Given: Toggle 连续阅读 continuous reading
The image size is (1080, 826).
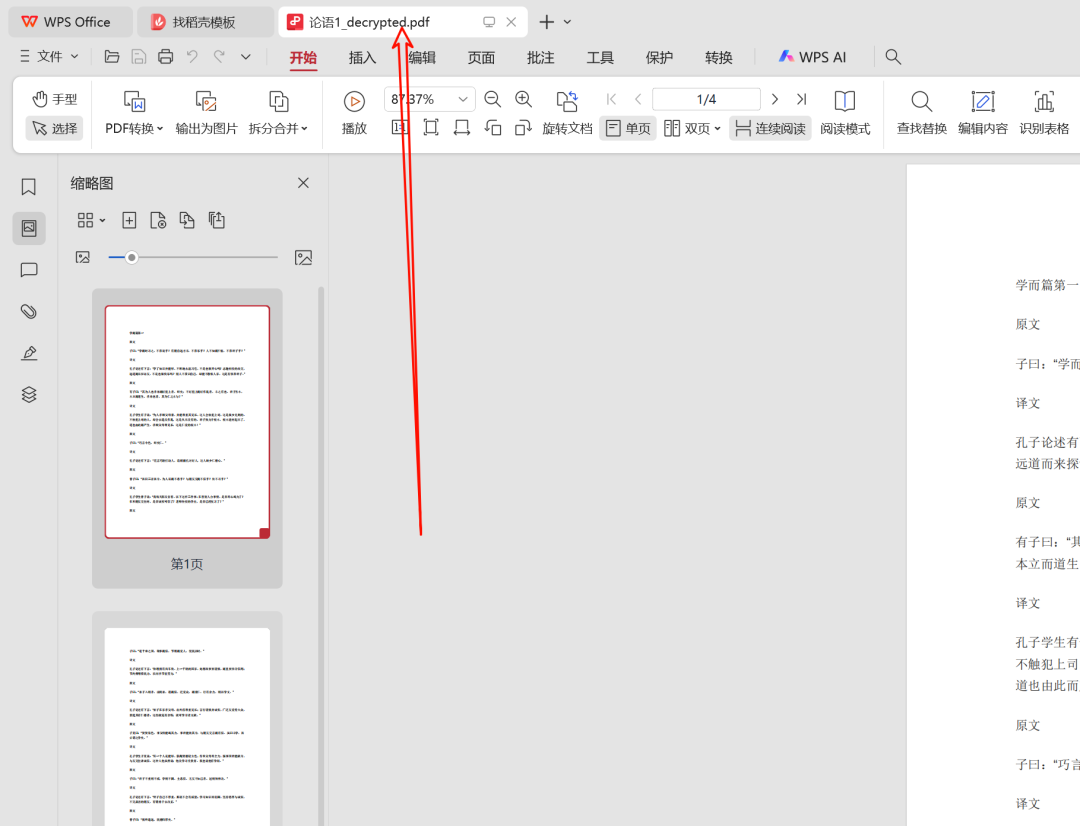Looking at the screenshot, I should 770,128.
